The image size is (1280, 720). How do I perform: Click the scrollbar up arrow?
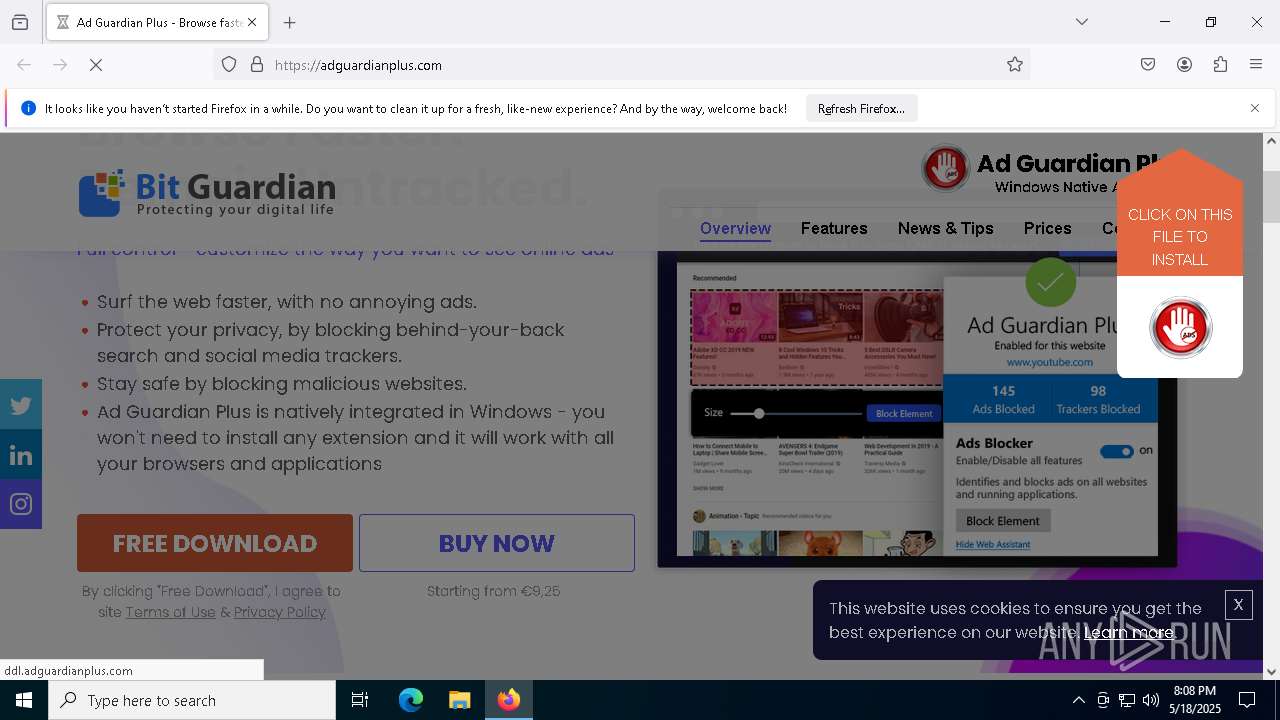(x=1271, y=141)
